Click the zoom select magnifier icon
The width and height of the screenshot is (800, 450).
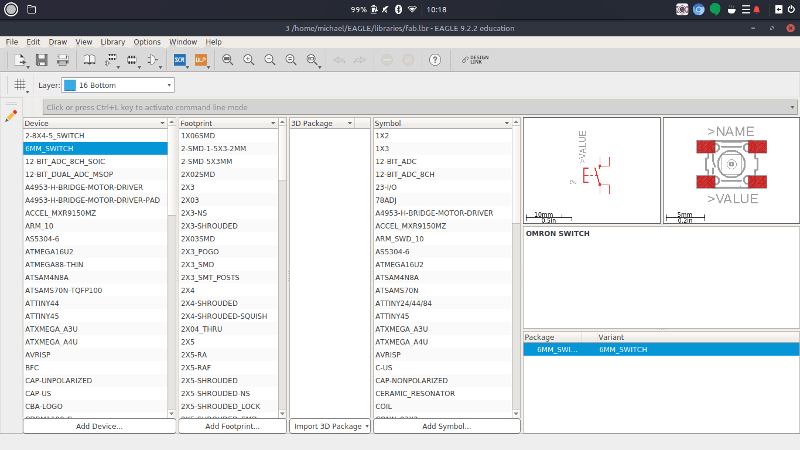point(312,60)
